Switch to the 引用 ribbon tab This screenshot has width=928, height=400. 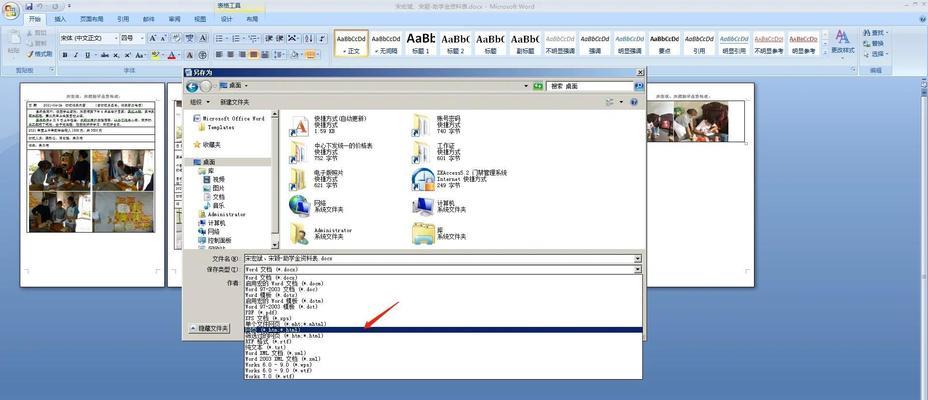click(x=123, y=19)
